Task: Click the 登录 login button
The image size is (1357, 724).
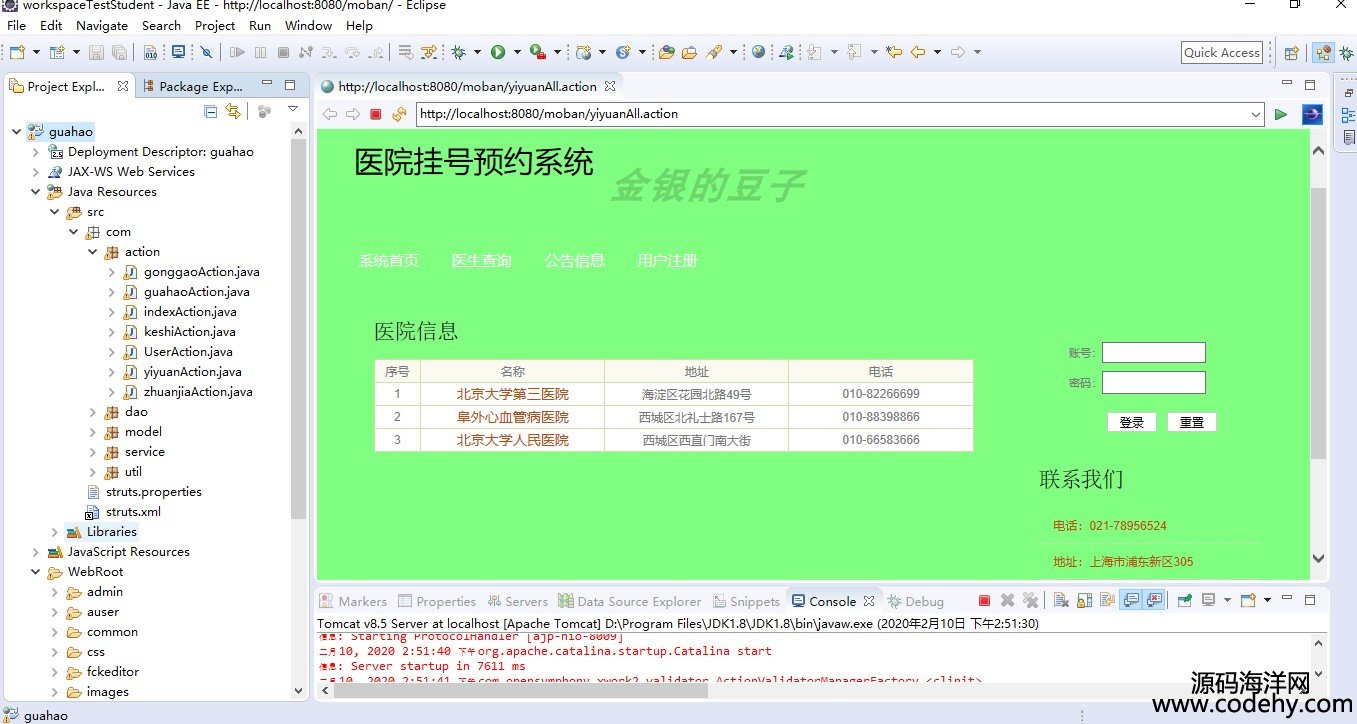Action: pyautogui.click(x=1131, y=422)
